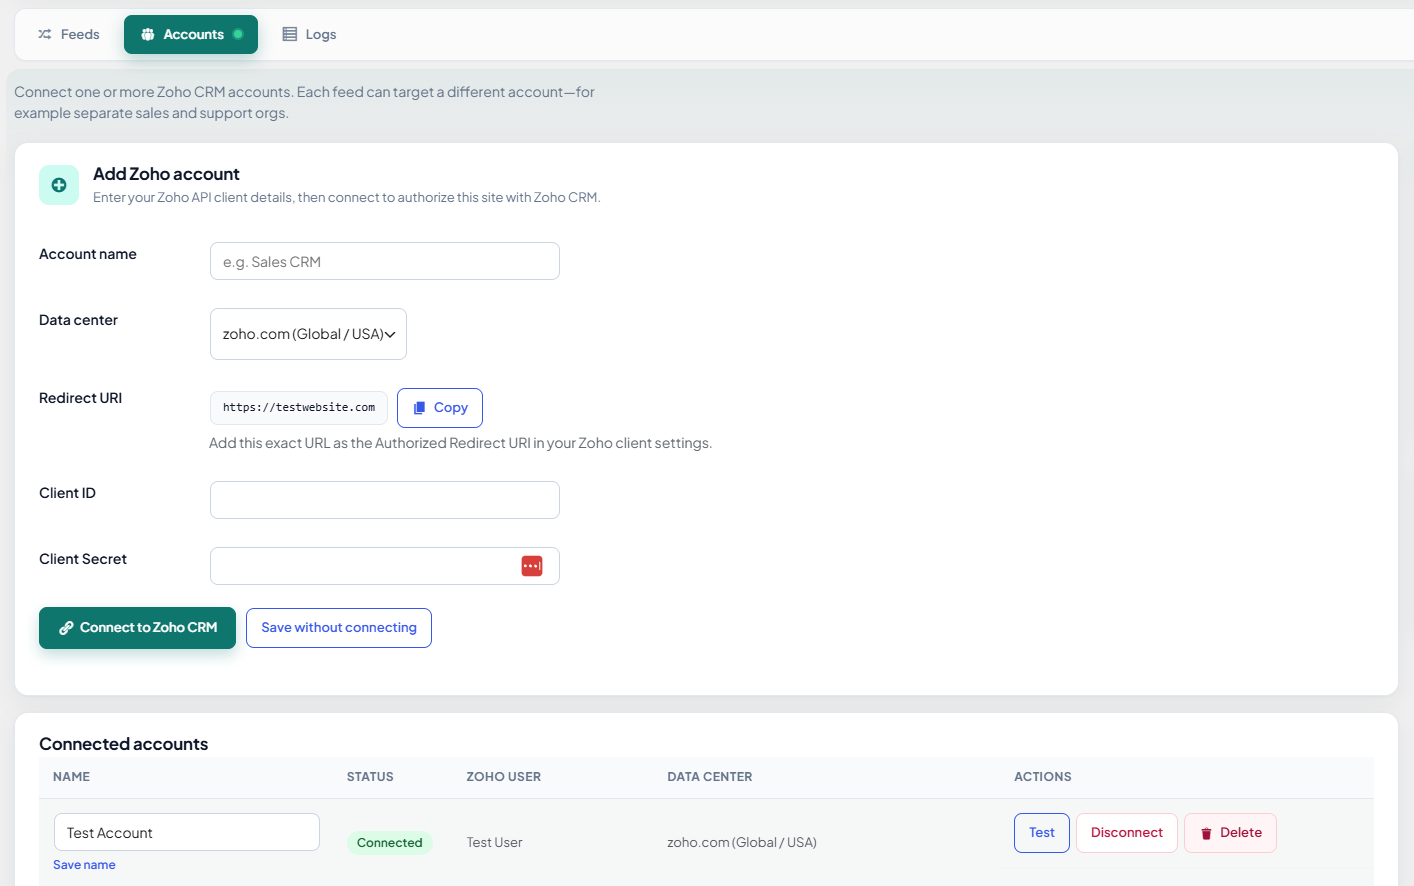Select the Redirect URI text https://testwebsite.com
This screenshot has height=886, width=1414.
(299, 408)
